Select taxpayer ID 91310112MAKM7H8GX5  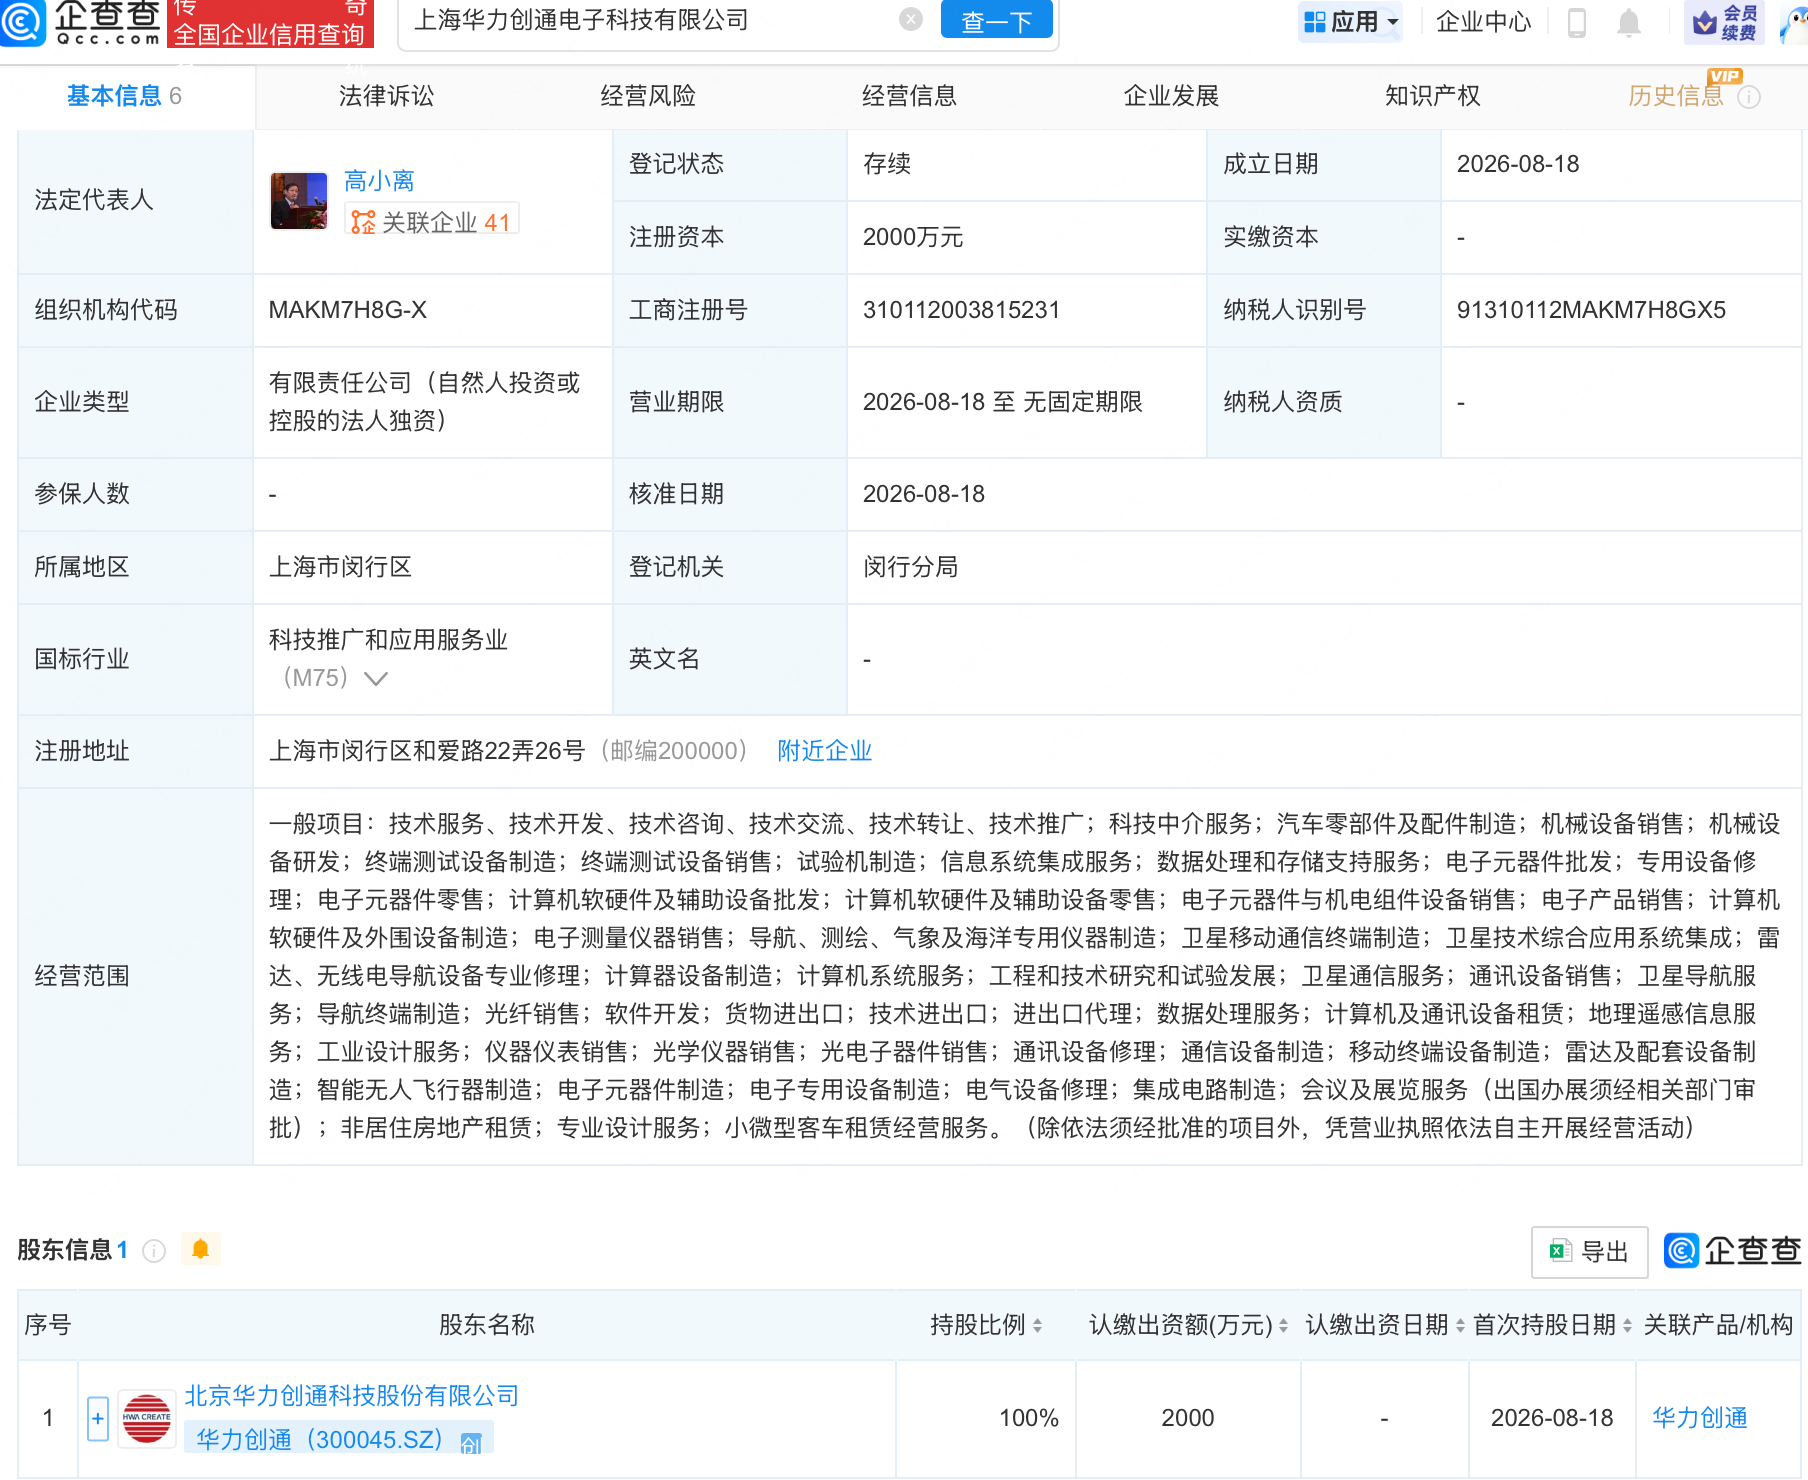[x=1591, y=310]
